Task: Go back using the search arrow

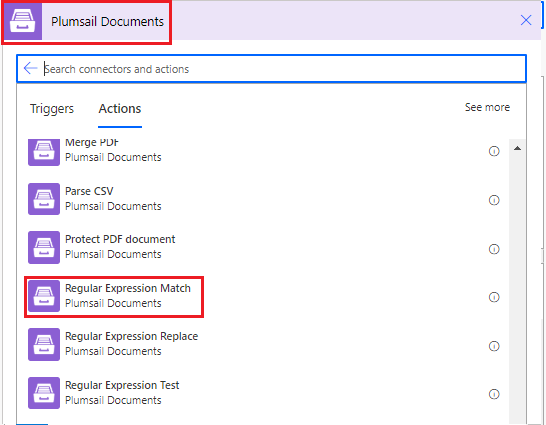Action: click(x=30, y=68)
